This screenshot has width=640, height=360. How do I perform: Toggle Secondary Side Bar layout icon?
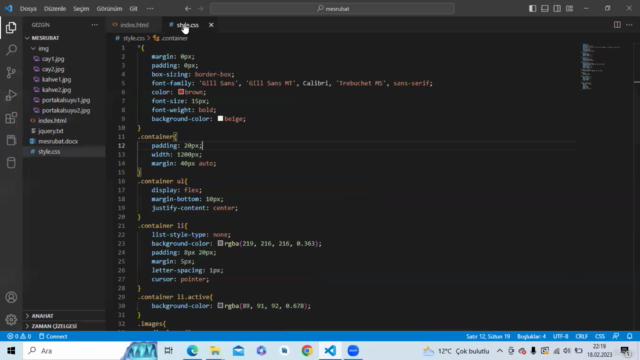click(x=557, y=9)
